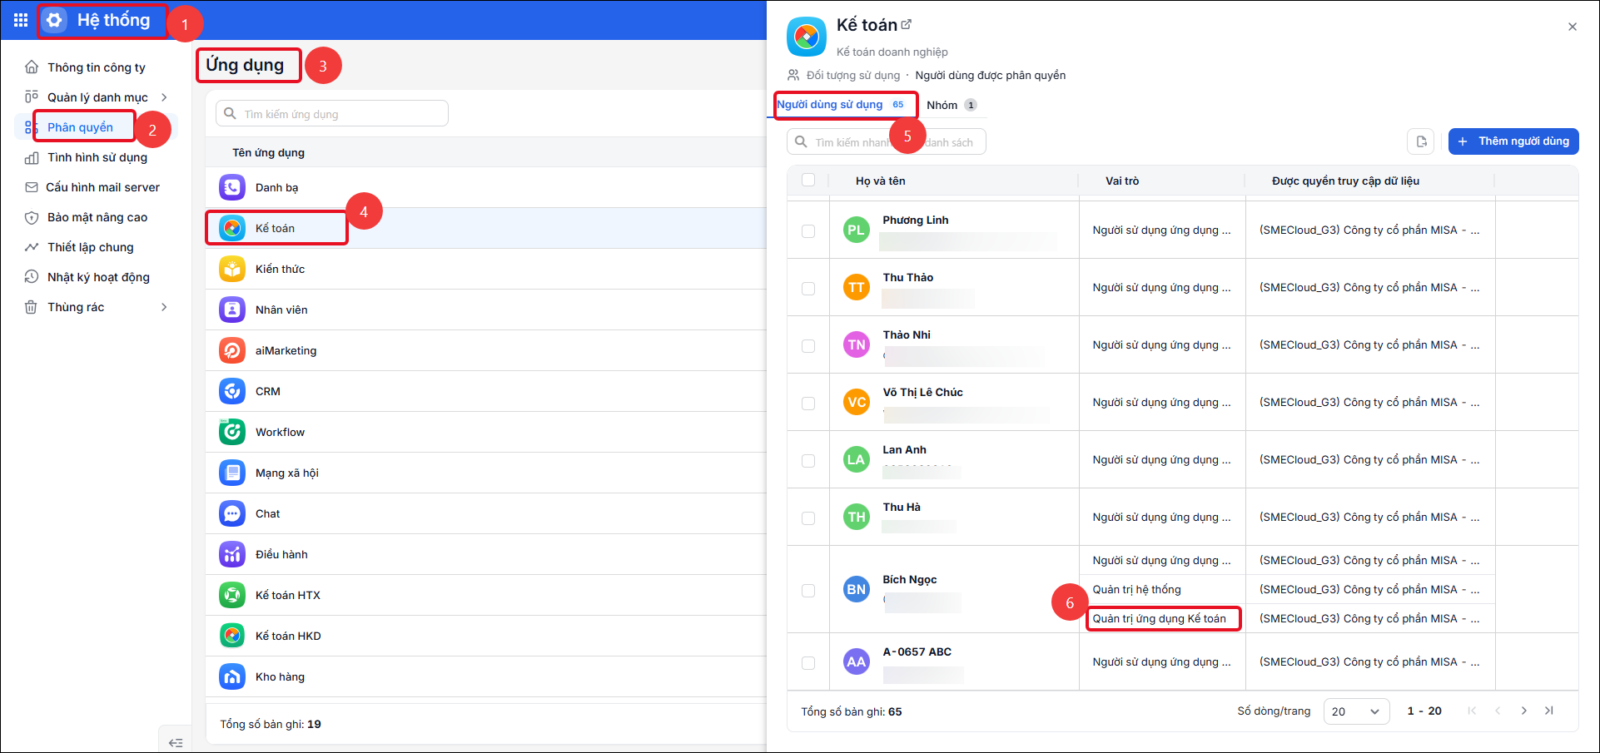Open Thiết lập chung menu

(x=90, y=247)
